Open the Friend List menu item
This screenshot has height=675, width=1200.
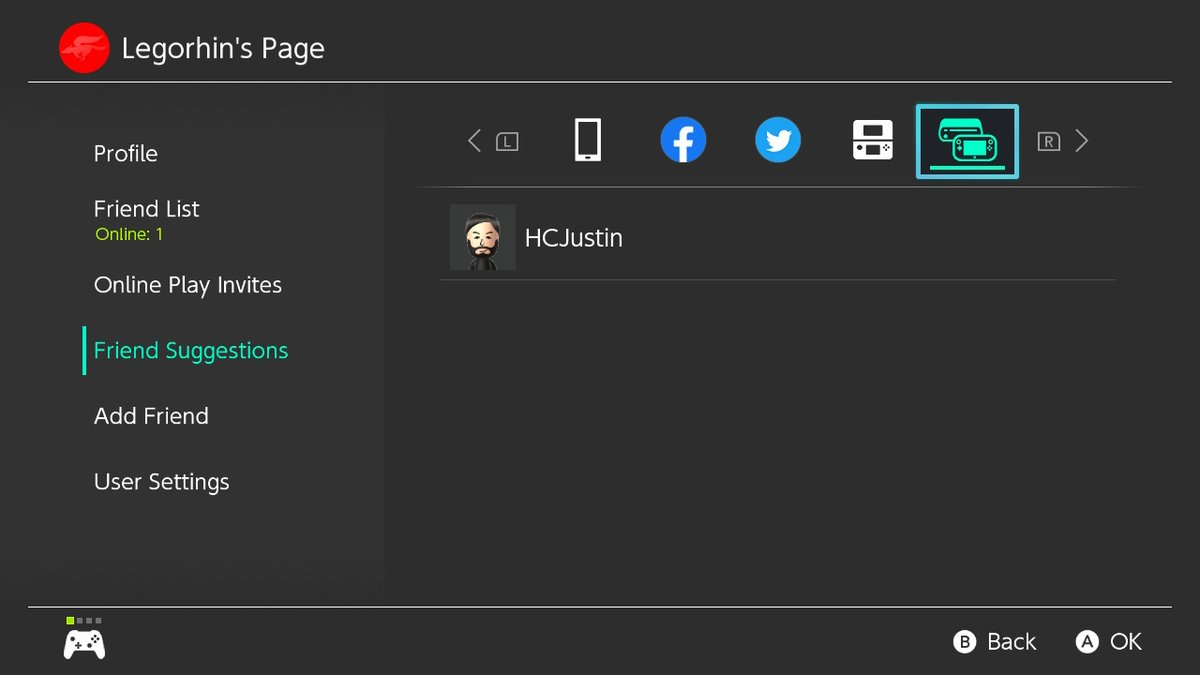pyautogui.click(x=146, y=209)
